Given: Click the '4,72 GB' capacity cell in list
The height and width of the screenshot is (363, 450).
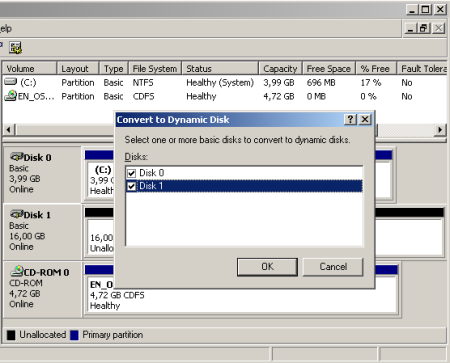Looking at the screenshot, I should pyautogui.click(x=279, y=96).
